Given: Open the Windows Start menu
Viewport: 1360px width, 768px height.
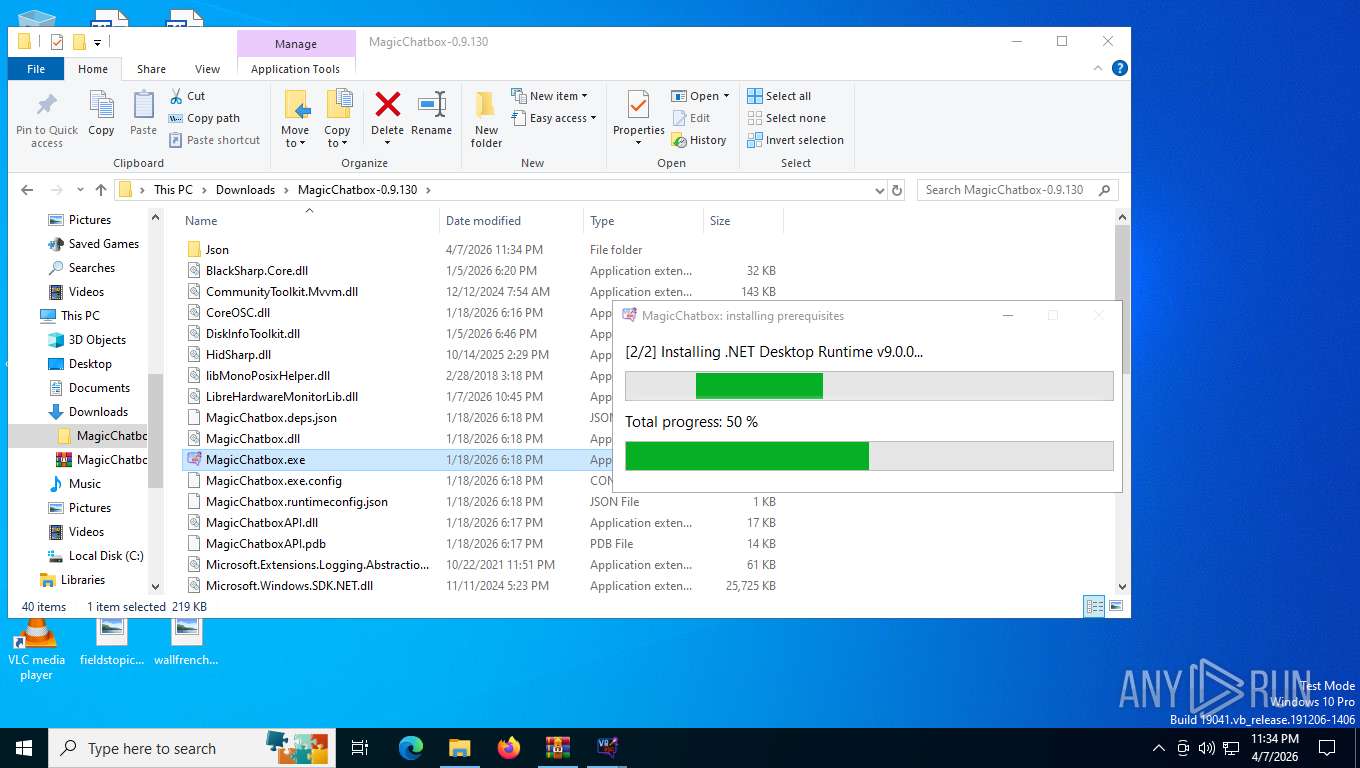Looking at the screenshot, I should coord(24,747).
